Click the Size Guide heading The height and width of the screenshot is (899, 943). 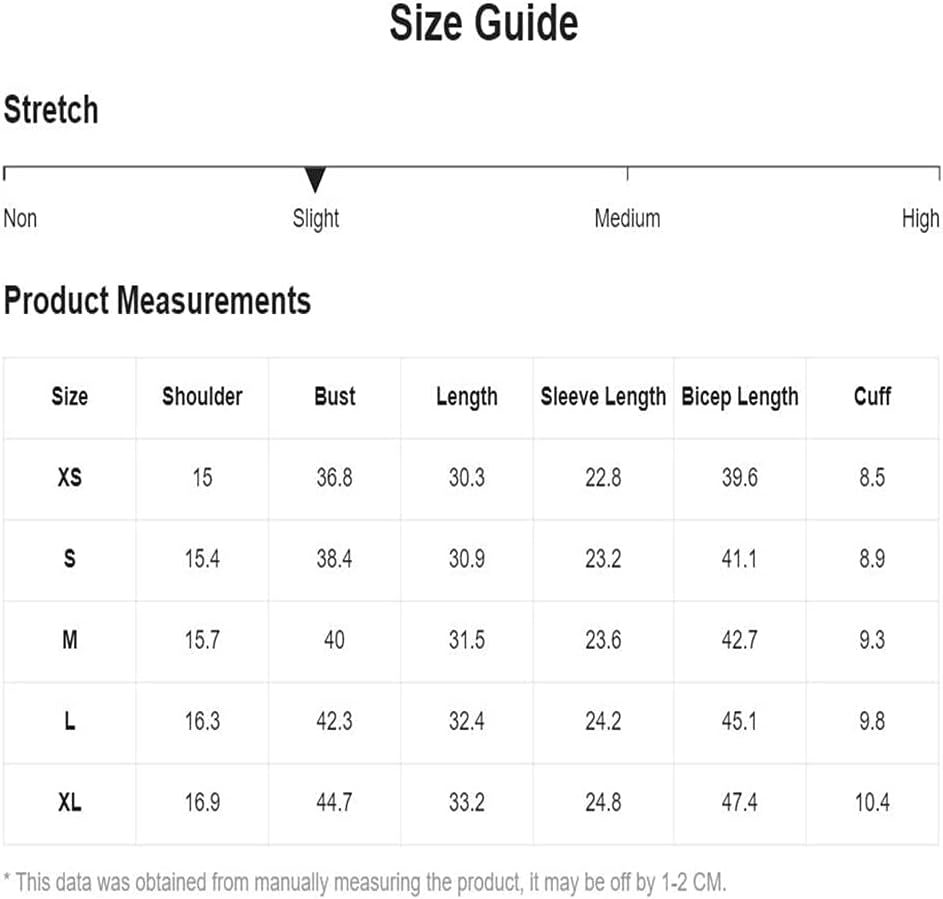pyautogui.click(x=484, y=23)
